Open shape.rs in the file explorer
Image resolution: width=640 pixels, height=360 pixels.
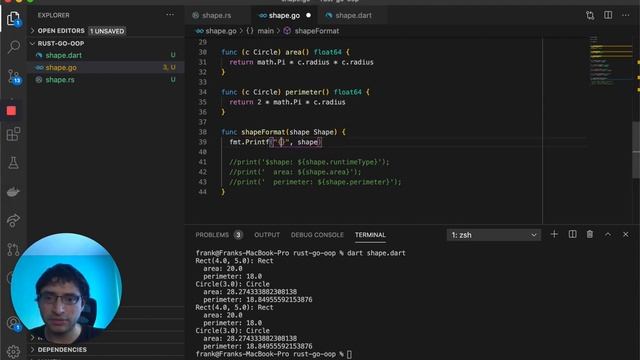tap(60, 80)
